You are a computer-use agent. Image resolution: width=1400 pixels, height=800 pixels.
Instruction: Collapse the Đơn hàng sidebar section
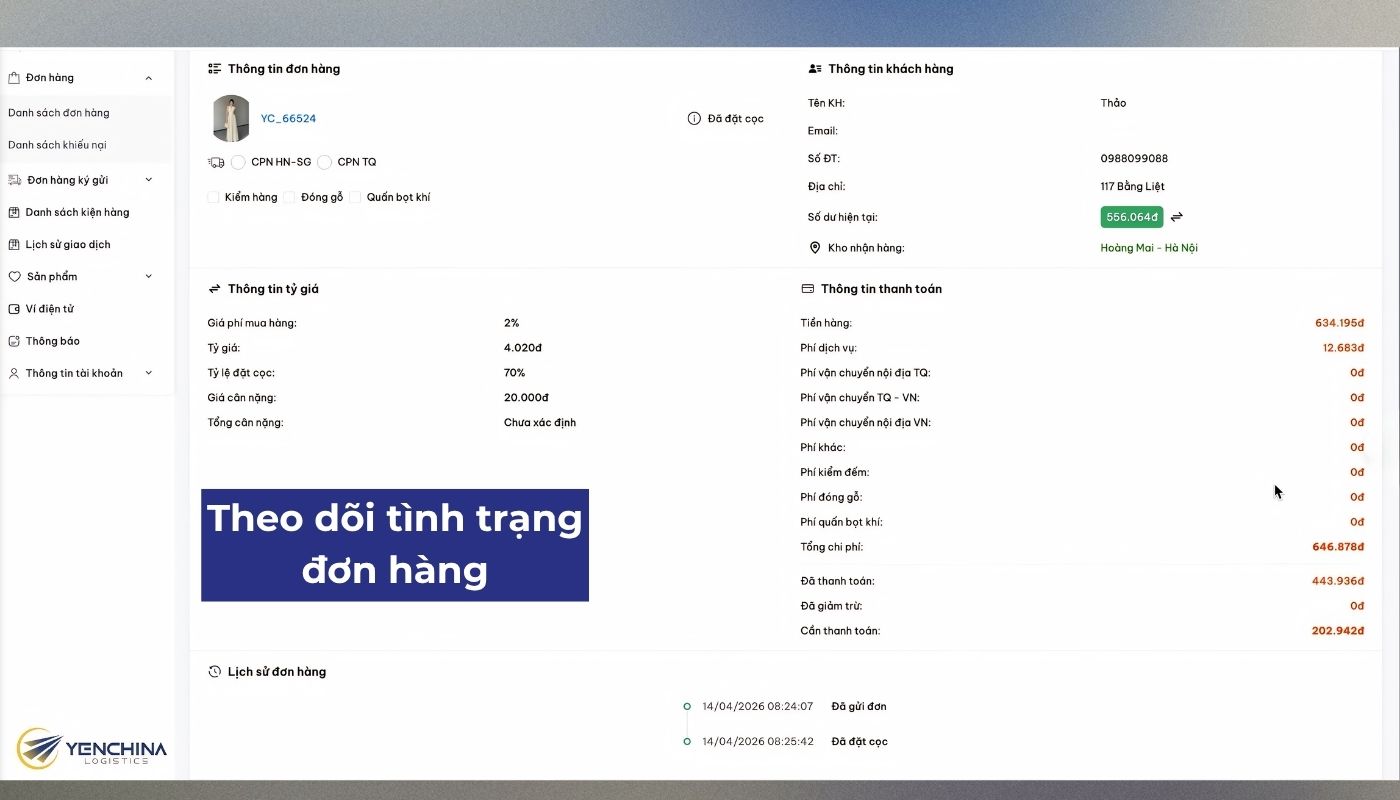[148, 77]
